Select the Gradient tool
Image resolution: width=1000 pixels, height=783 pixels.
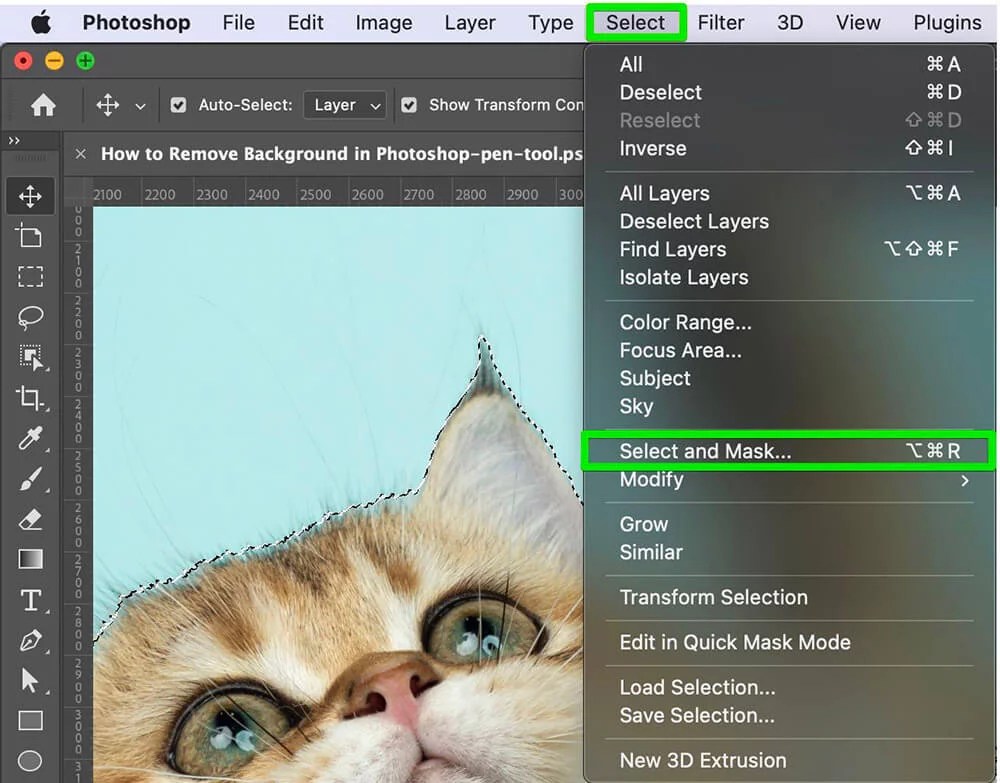pos(30,559)
